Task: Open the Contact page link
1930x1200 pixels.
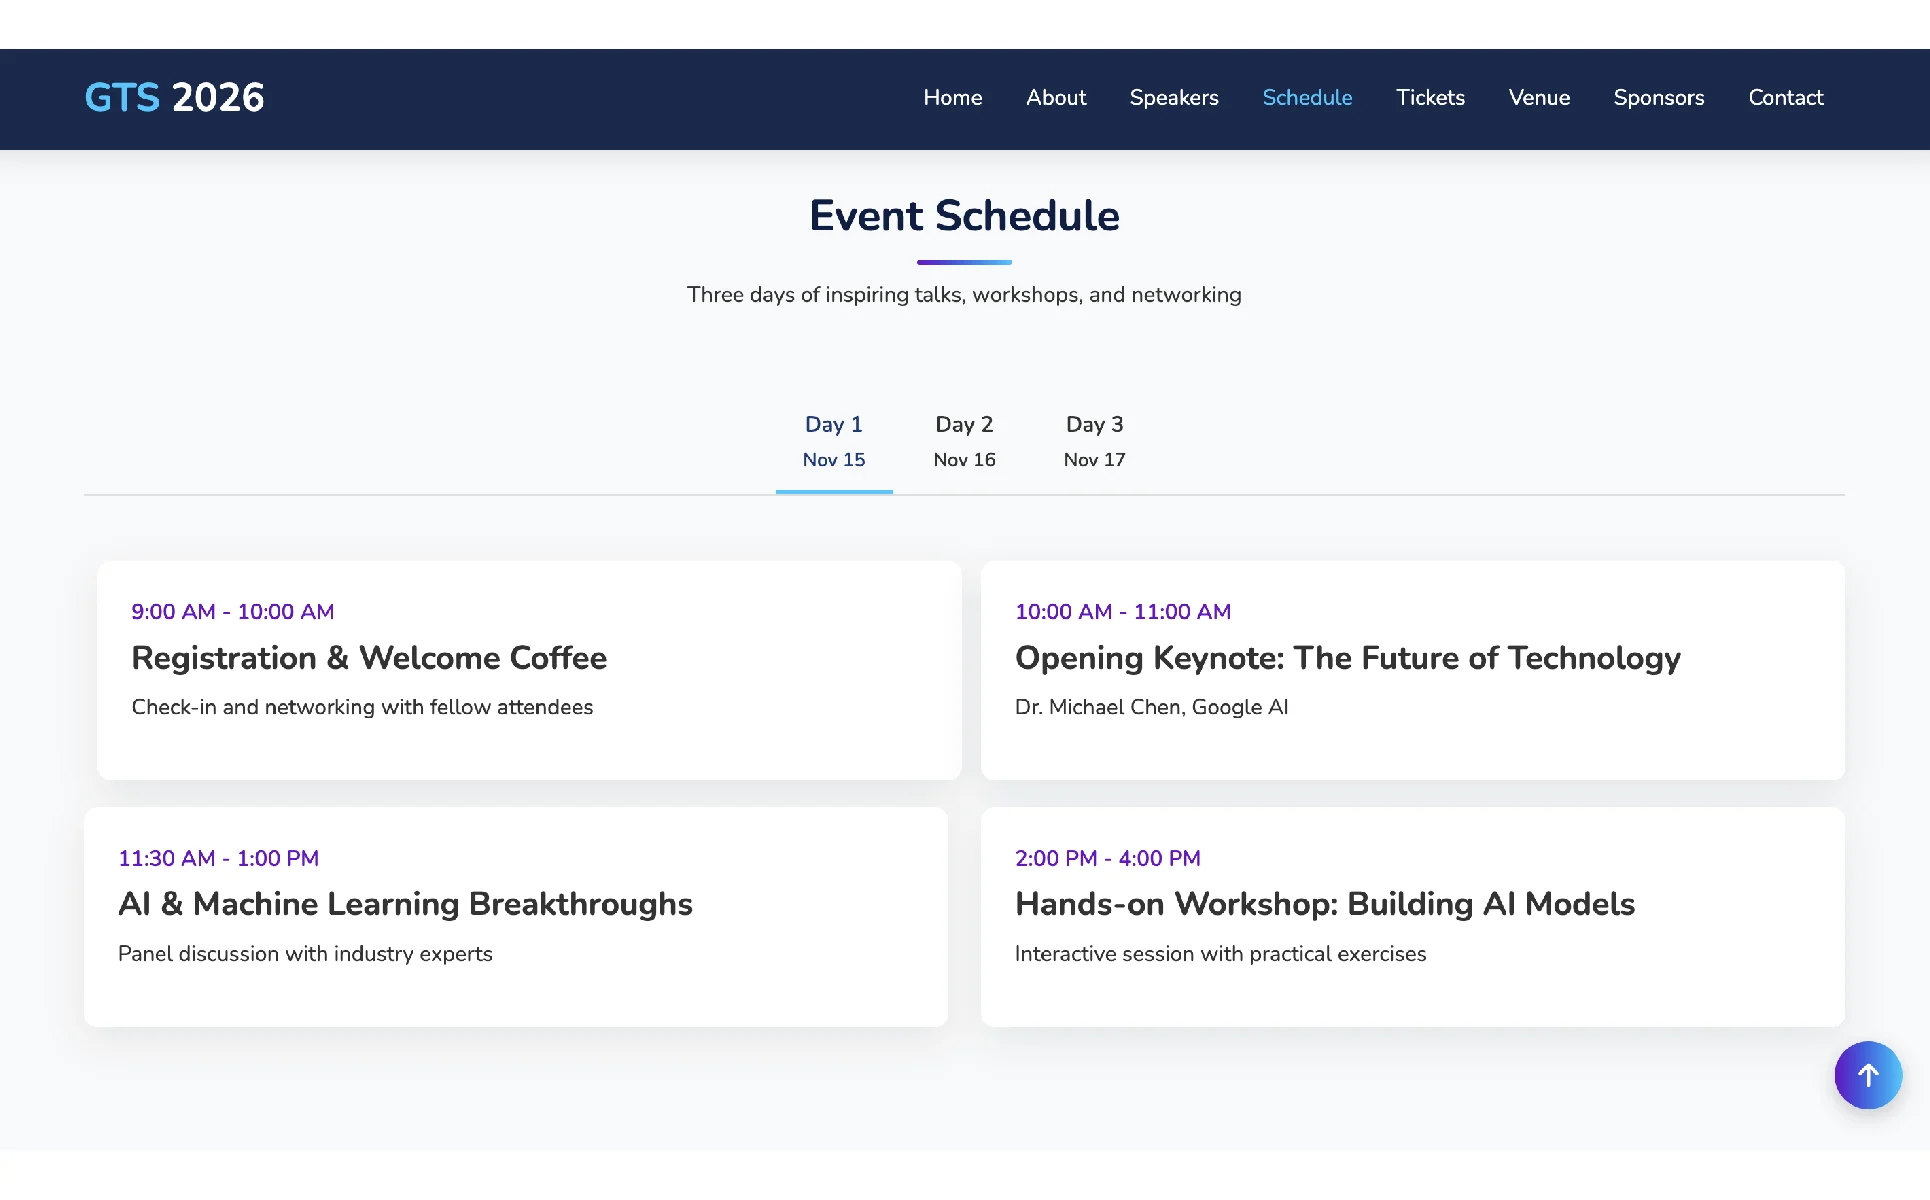Action: coord(1785,98)
